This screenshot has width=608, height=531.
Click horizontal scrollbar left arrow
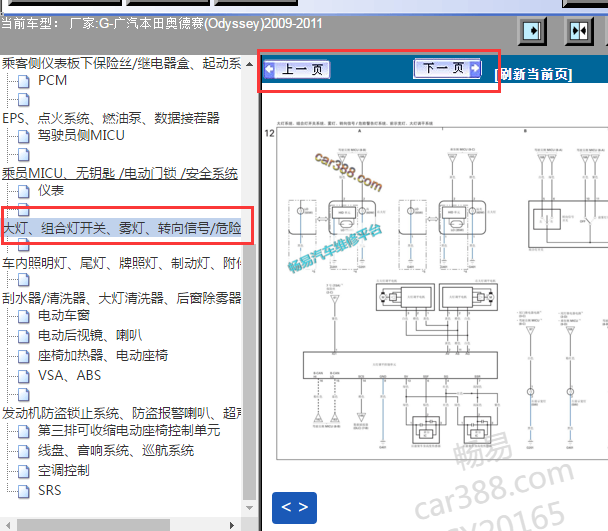[8, 525]
